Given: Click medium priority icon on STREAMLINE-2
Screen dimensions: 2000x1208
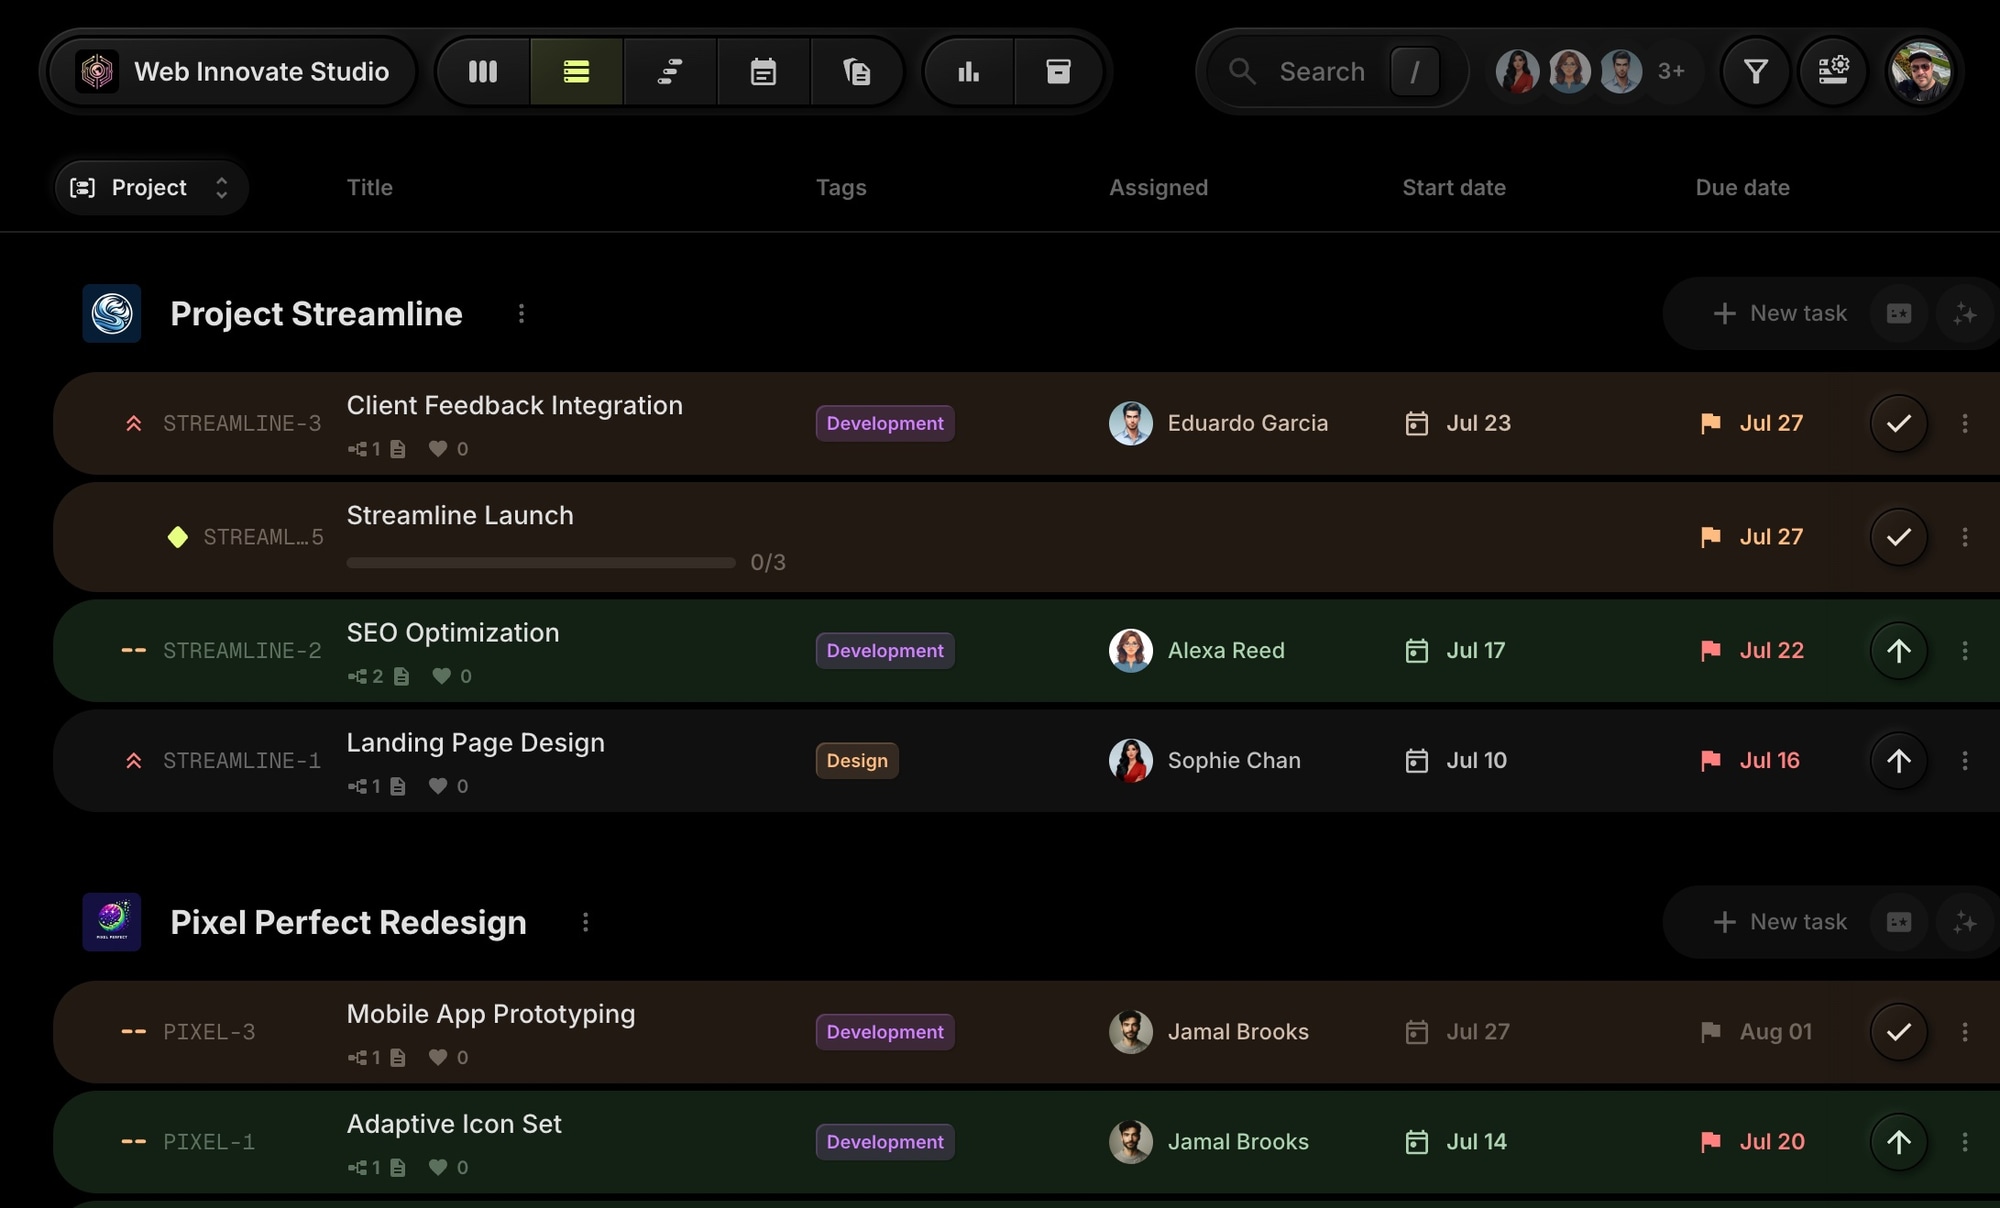Looking at the screenshot, I should tap(133, 651).
